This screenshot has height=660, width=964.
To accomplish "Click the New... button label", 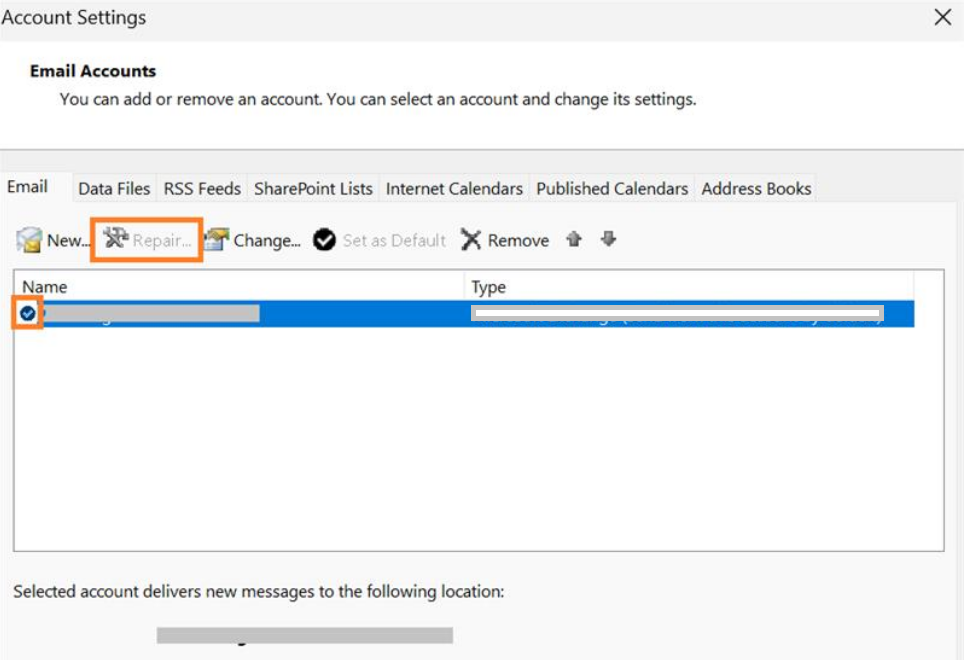I will coord(68,240).
